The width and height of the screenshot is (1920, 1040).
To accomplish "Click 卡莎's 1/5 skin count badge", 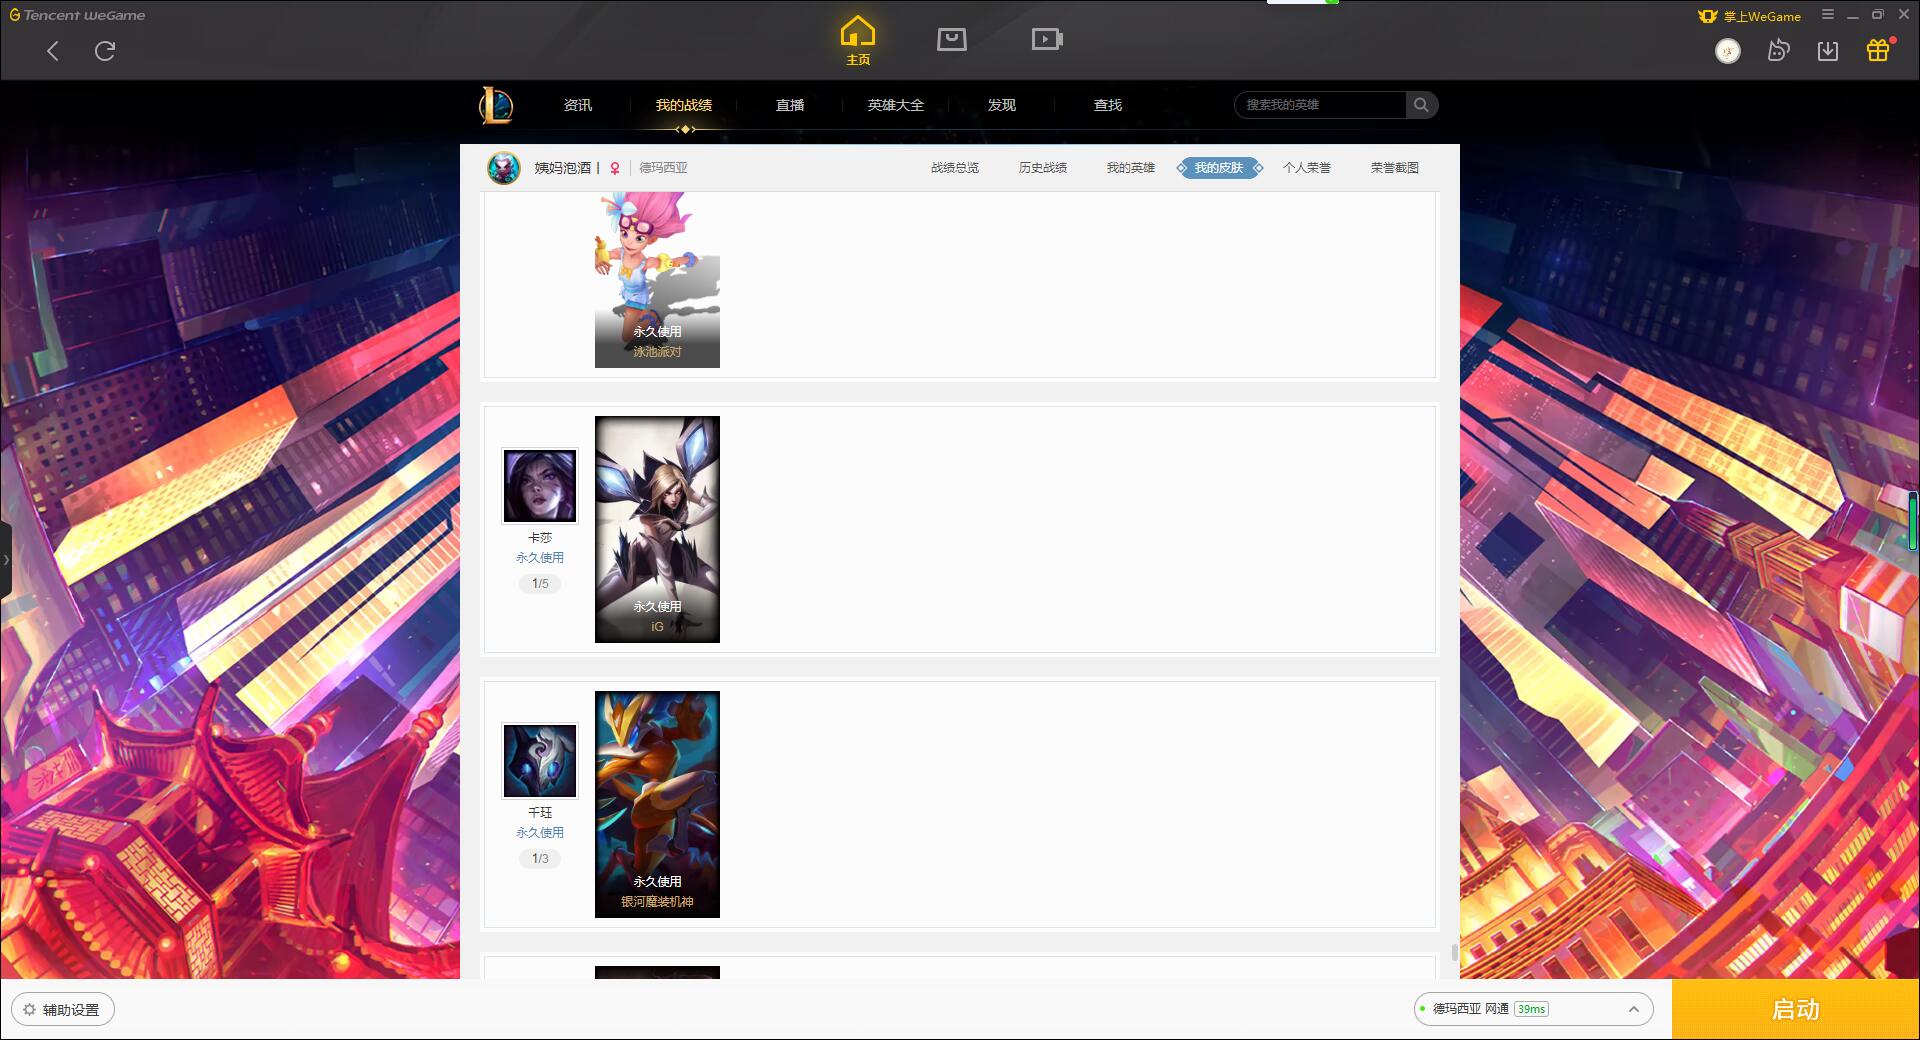I will point(540,584).
